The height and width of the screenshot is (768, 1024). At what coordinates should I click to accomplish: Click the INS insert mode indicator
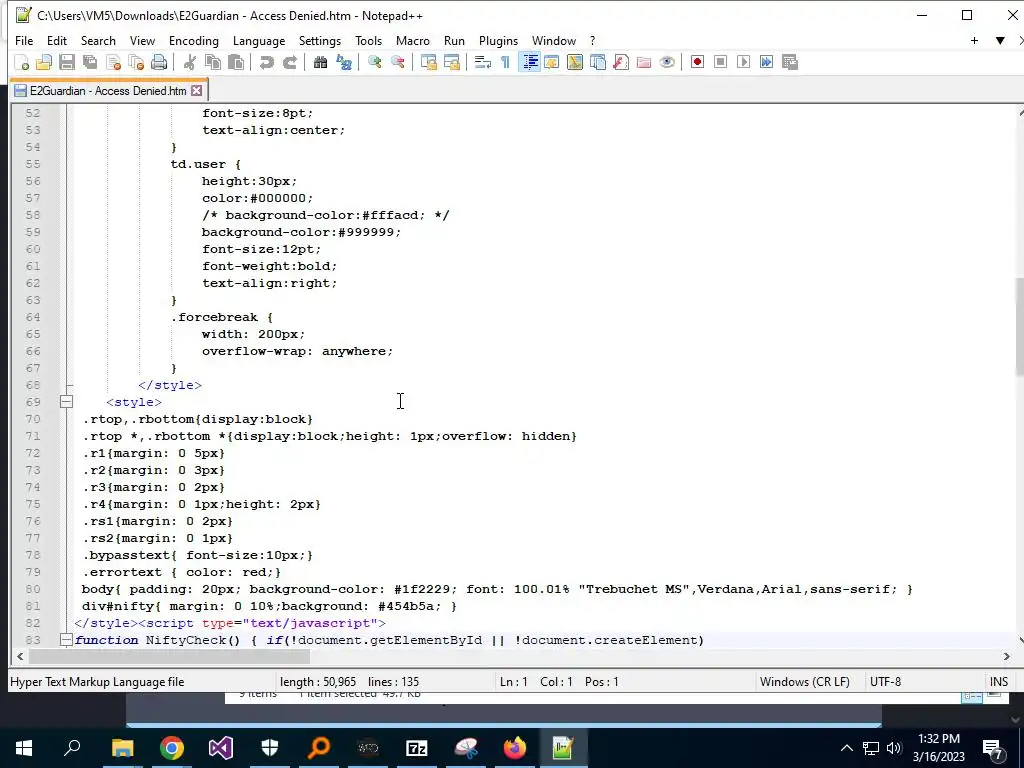999,682
